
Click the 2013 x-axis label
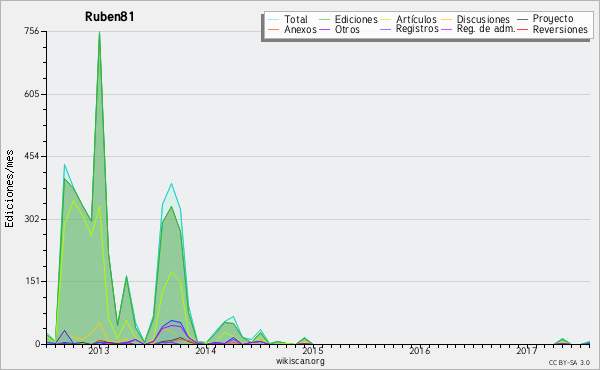99,350
